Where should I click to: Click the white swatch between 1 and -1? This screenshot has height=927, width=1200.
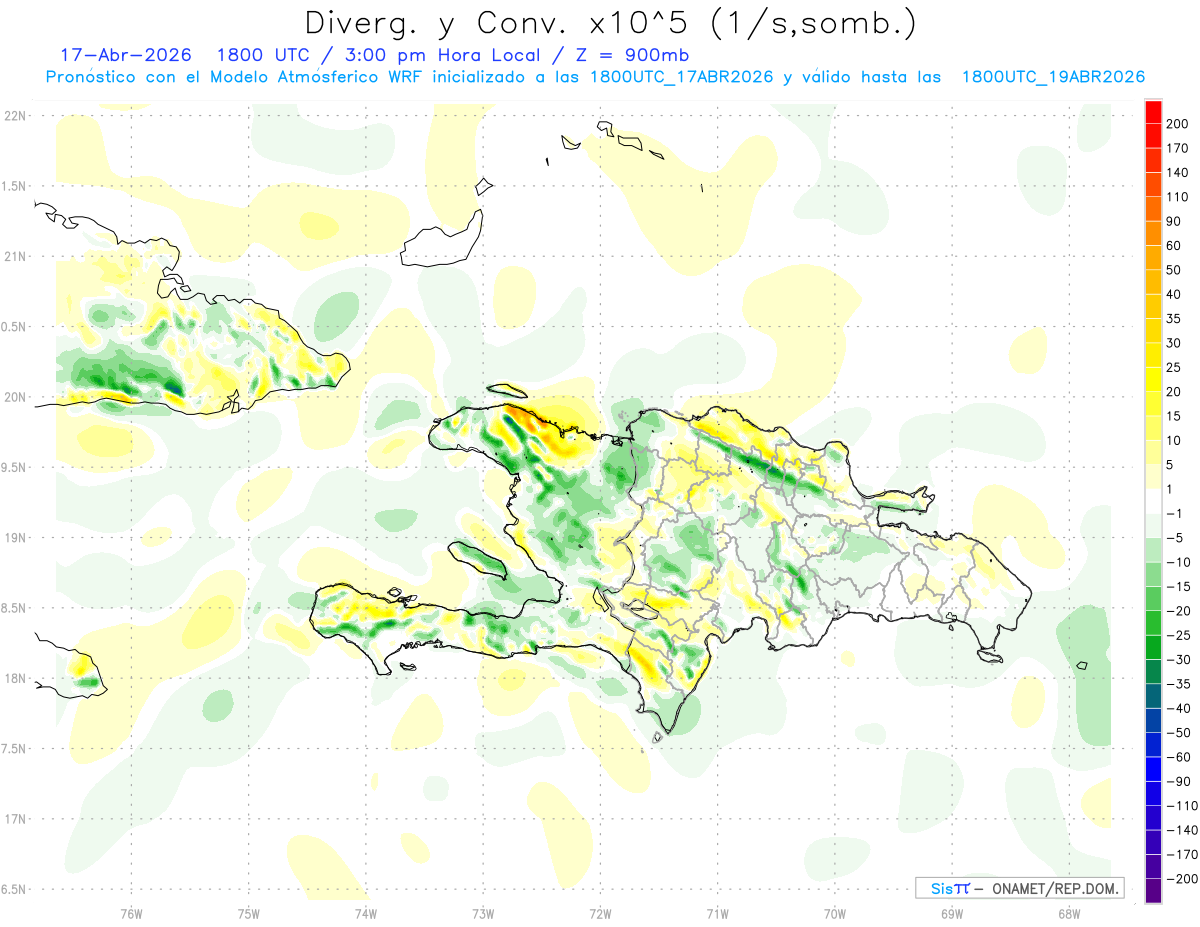pyautogui.click(x=1153, y=502)
